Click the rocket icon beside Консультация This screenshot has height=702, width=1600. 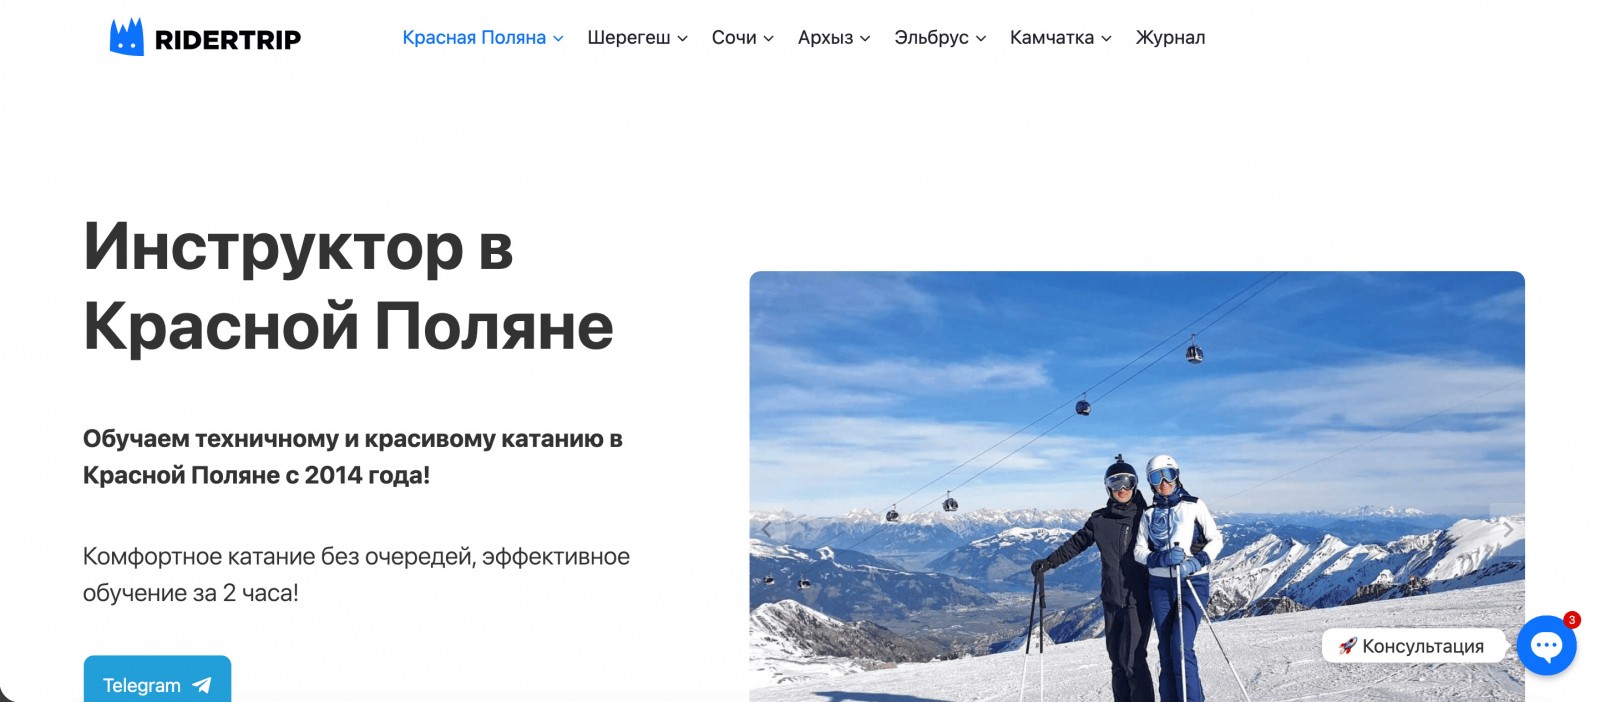click(x=1347, y=646)
